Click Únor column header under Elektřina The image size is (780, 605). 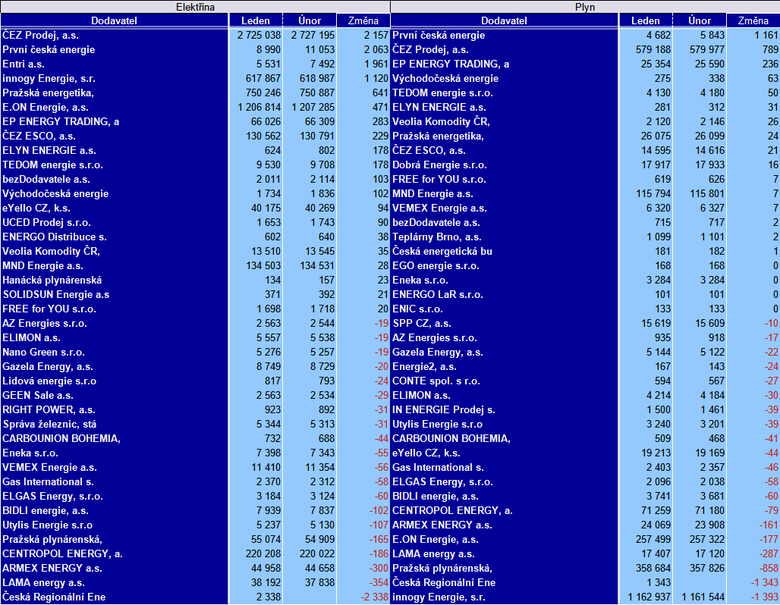309,20
